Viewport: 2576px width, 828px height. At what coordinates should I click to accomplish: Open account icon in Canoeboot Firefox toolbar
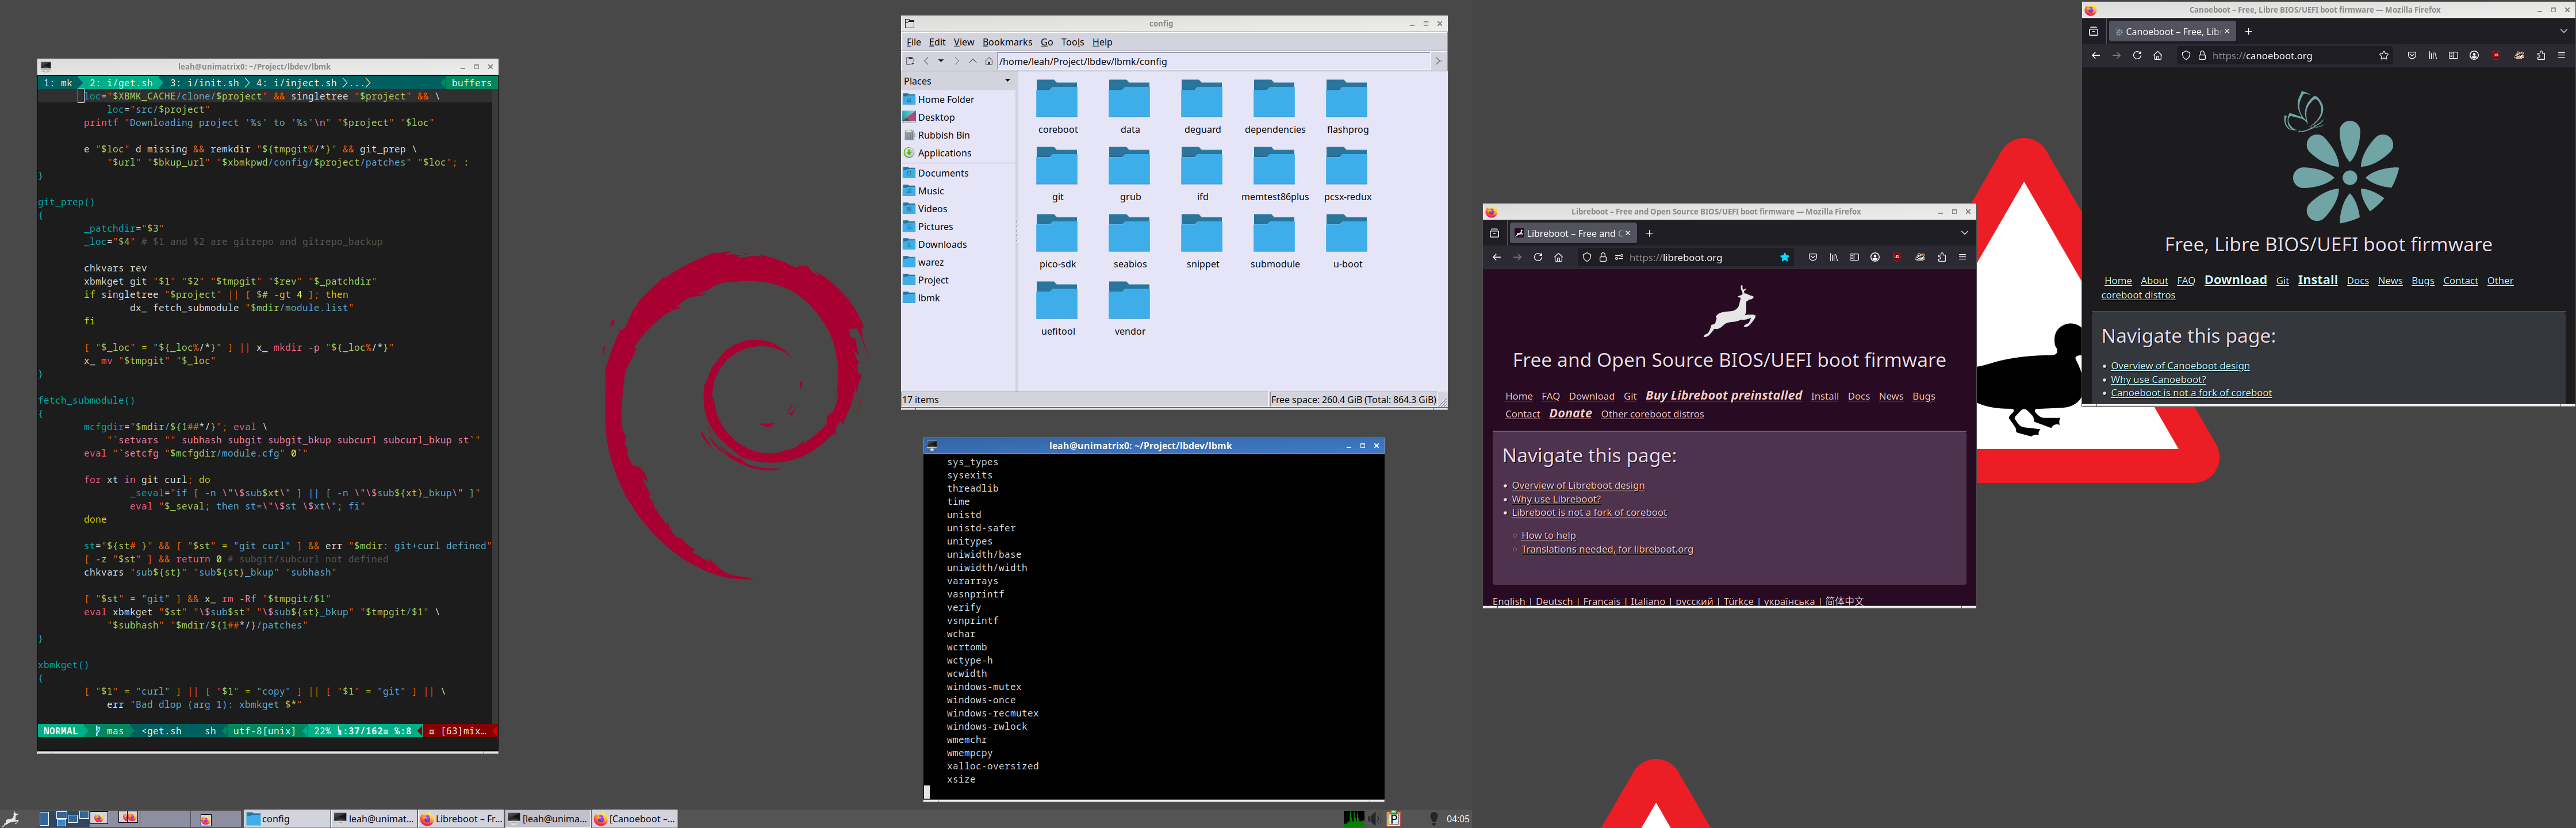click(x=2474, y=55)
